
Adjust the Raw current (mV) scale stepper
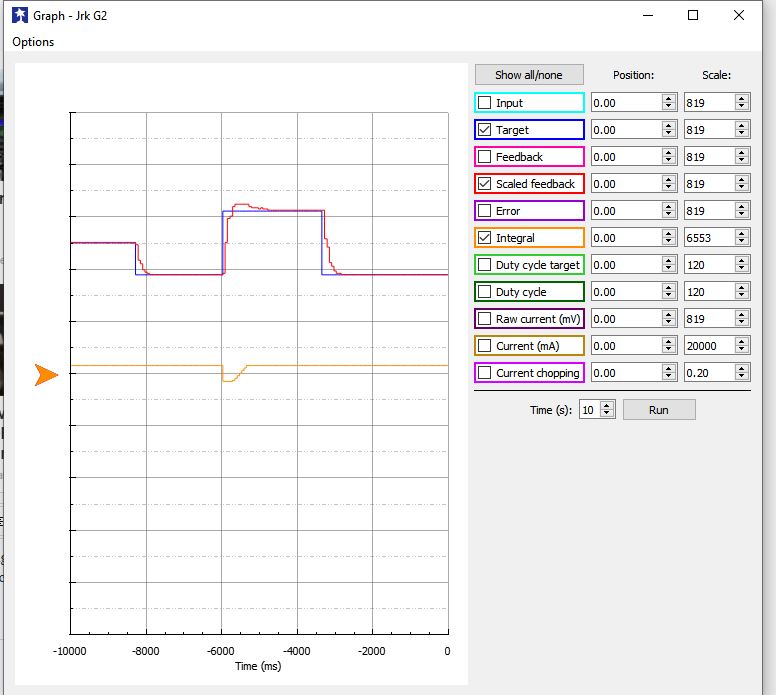click(741, 318)
